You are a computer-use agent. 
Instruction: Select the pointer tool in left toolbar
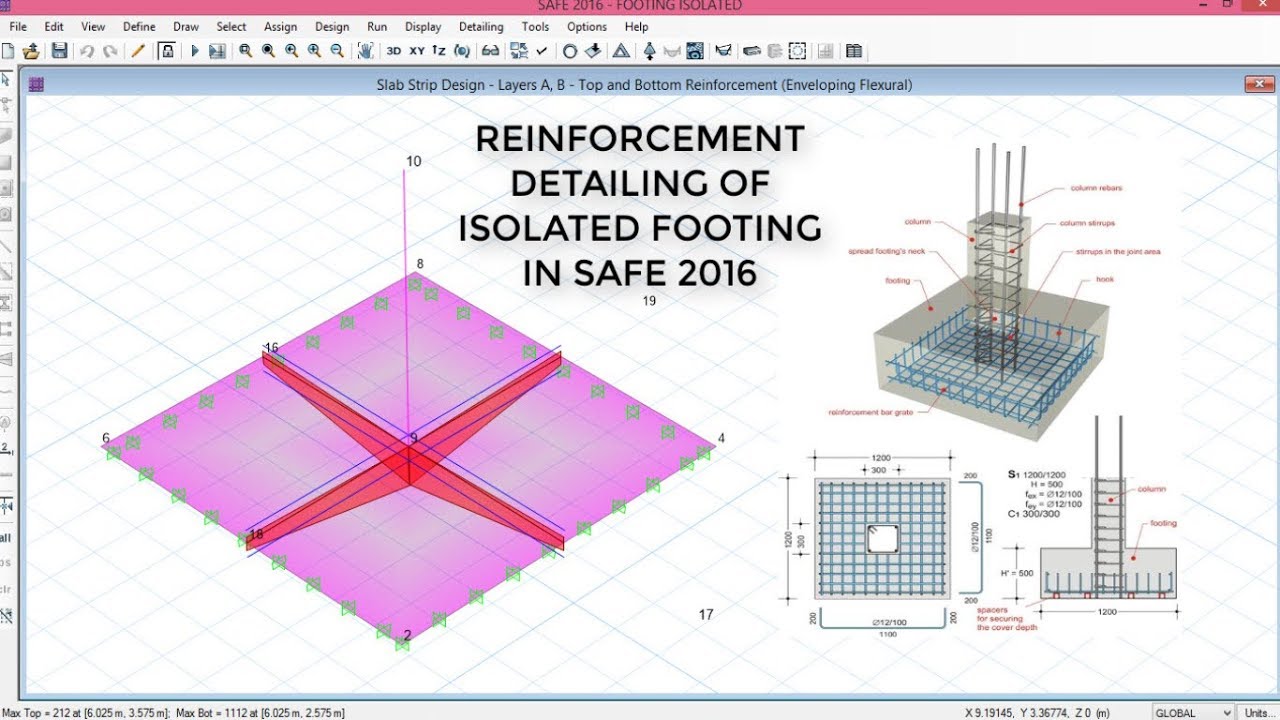(x=5, y=79)
